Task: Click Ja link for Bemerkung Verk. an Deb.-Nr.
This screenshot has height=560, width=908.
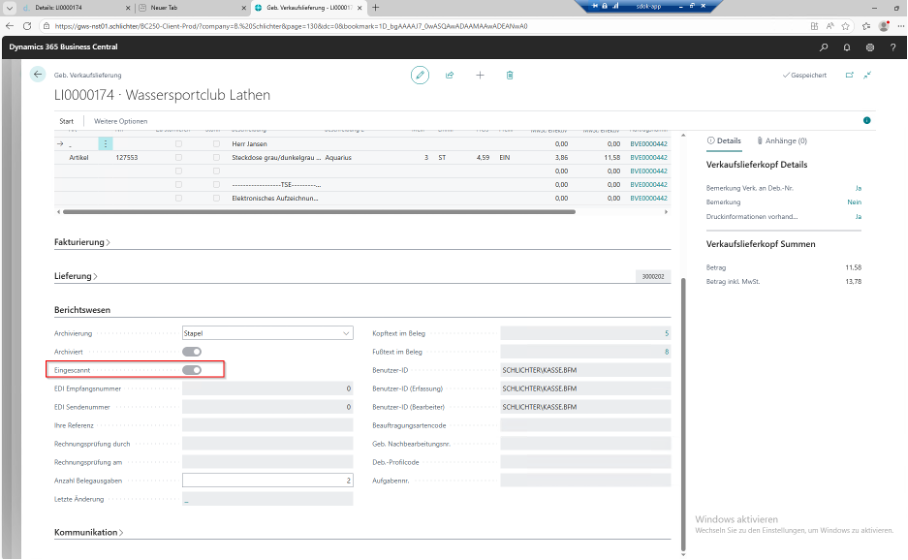Action: (858, 188)
